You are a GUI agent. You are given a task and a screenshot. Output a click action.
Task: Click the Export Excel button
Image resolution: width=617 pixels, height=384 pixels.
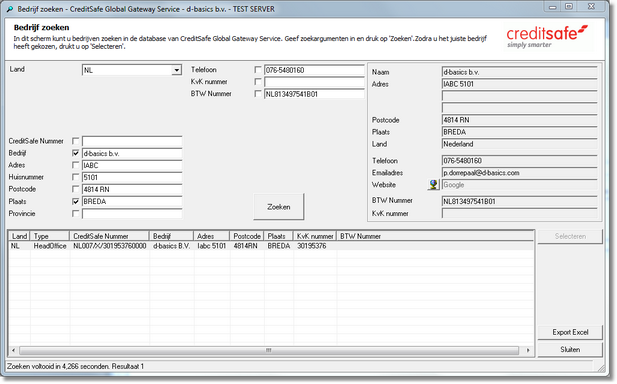click(x=570, y=332)
